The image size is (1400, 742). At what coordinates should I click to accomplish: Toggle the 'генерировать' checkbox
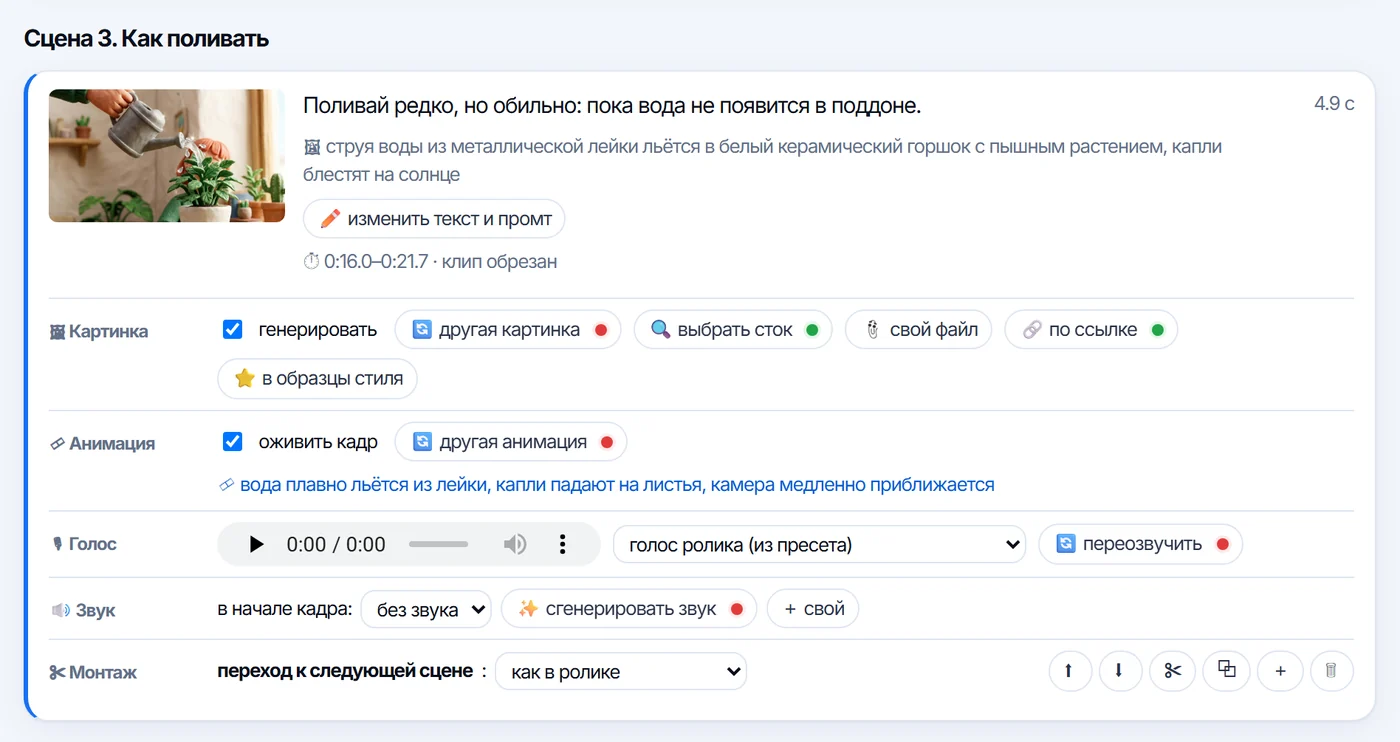click(x=233, y=329)
